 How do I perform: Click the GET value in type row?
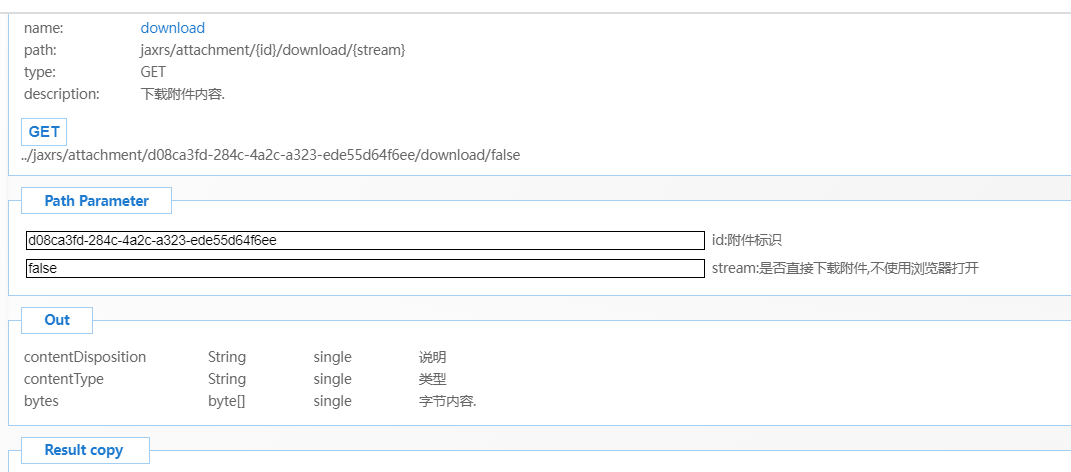pos(153,72)
